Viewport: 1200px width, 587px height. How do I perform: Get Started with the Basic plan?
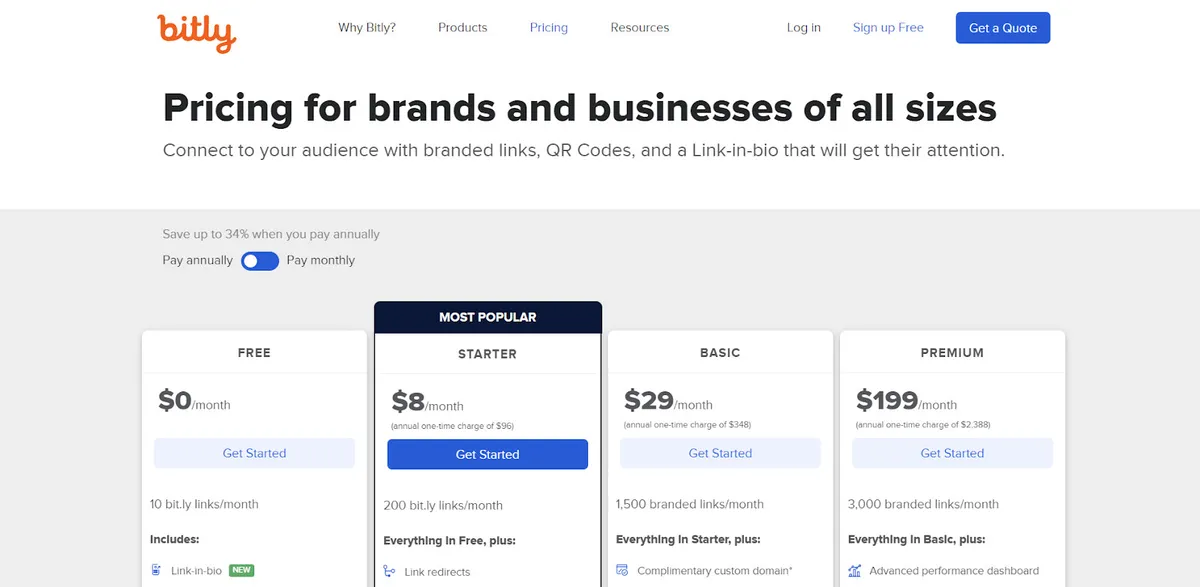[719, 453]
